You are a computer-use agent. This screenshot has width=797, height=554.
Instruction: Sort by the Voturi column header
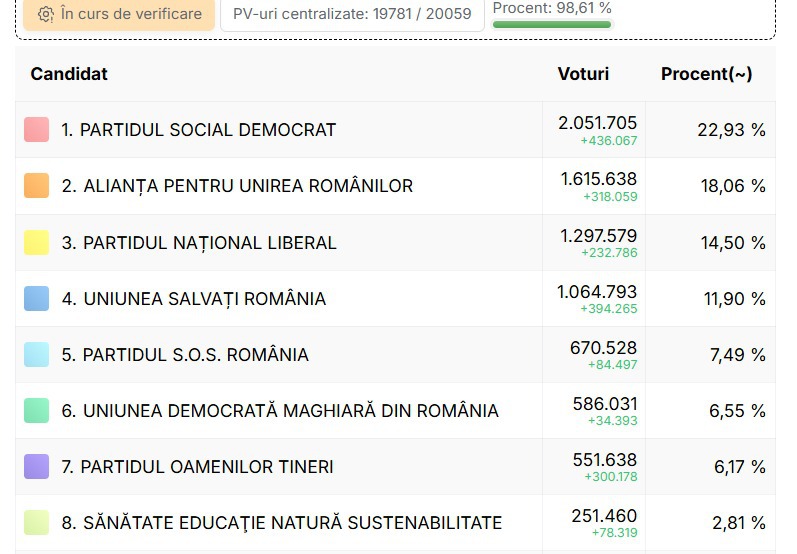point(583,74)
